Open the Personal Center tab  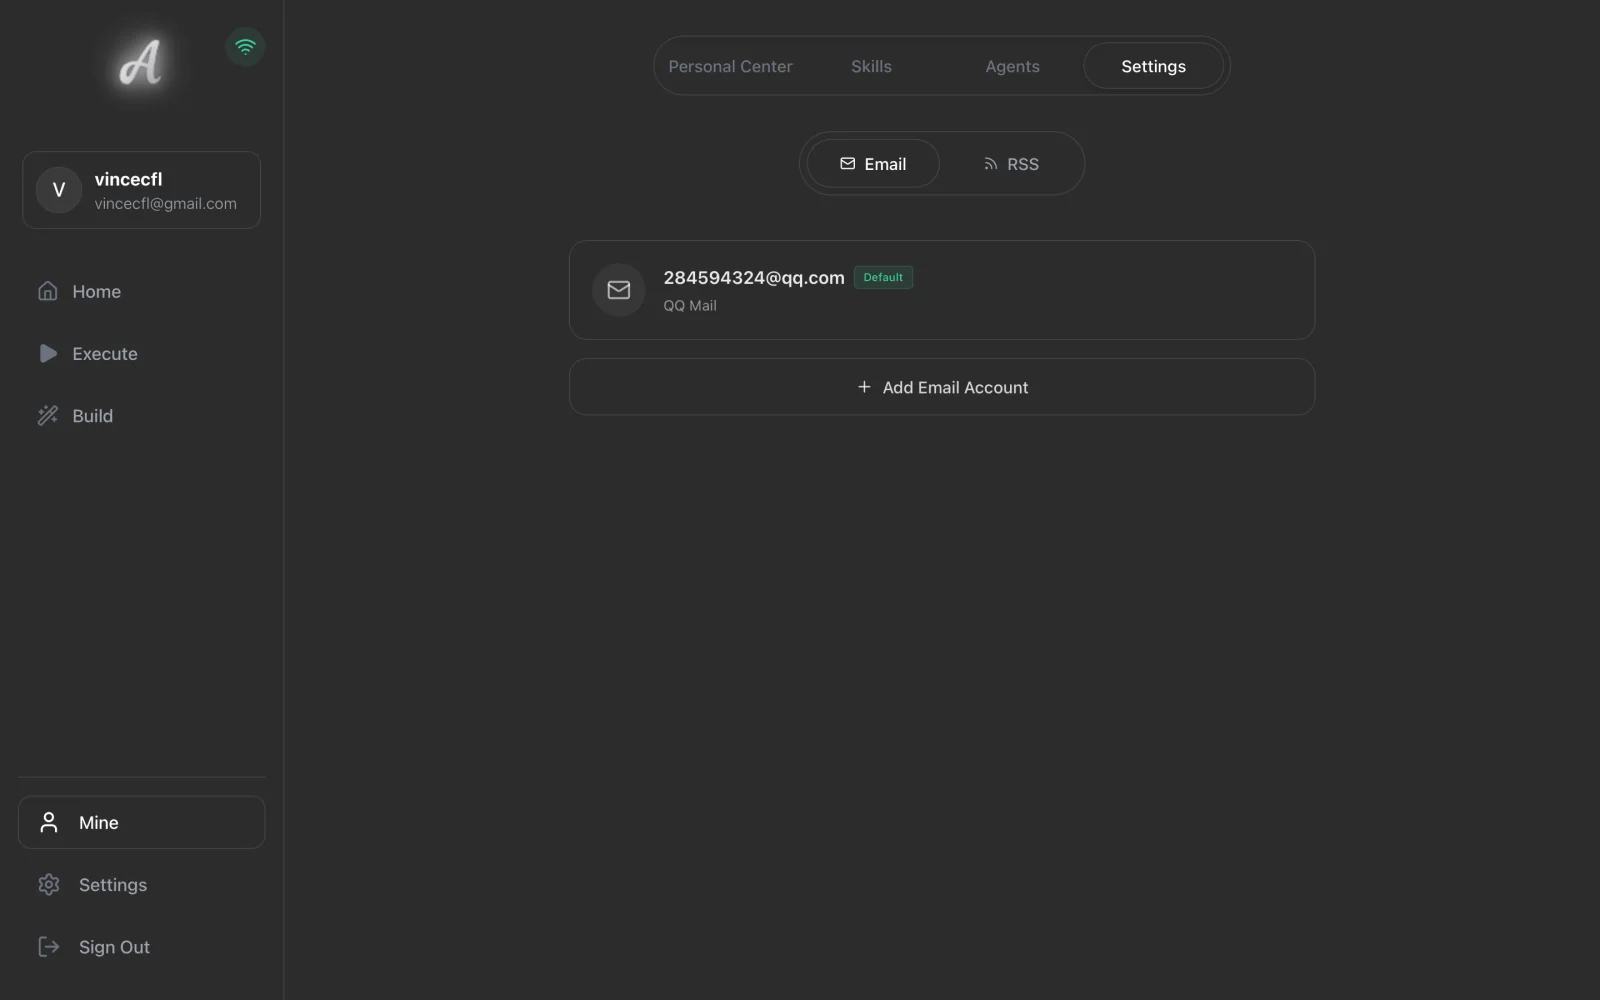click(x=730, y=66)
